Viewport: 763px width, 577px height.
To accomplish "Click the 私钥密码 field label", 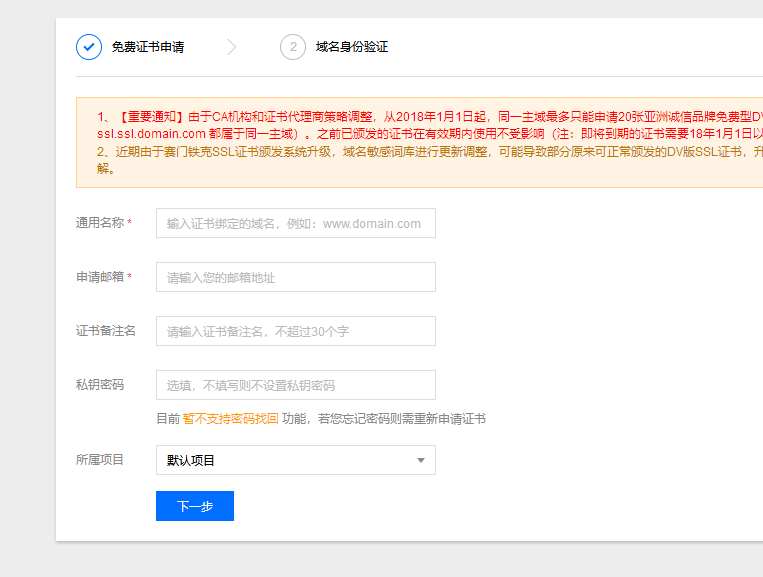I will pos(100,385).
